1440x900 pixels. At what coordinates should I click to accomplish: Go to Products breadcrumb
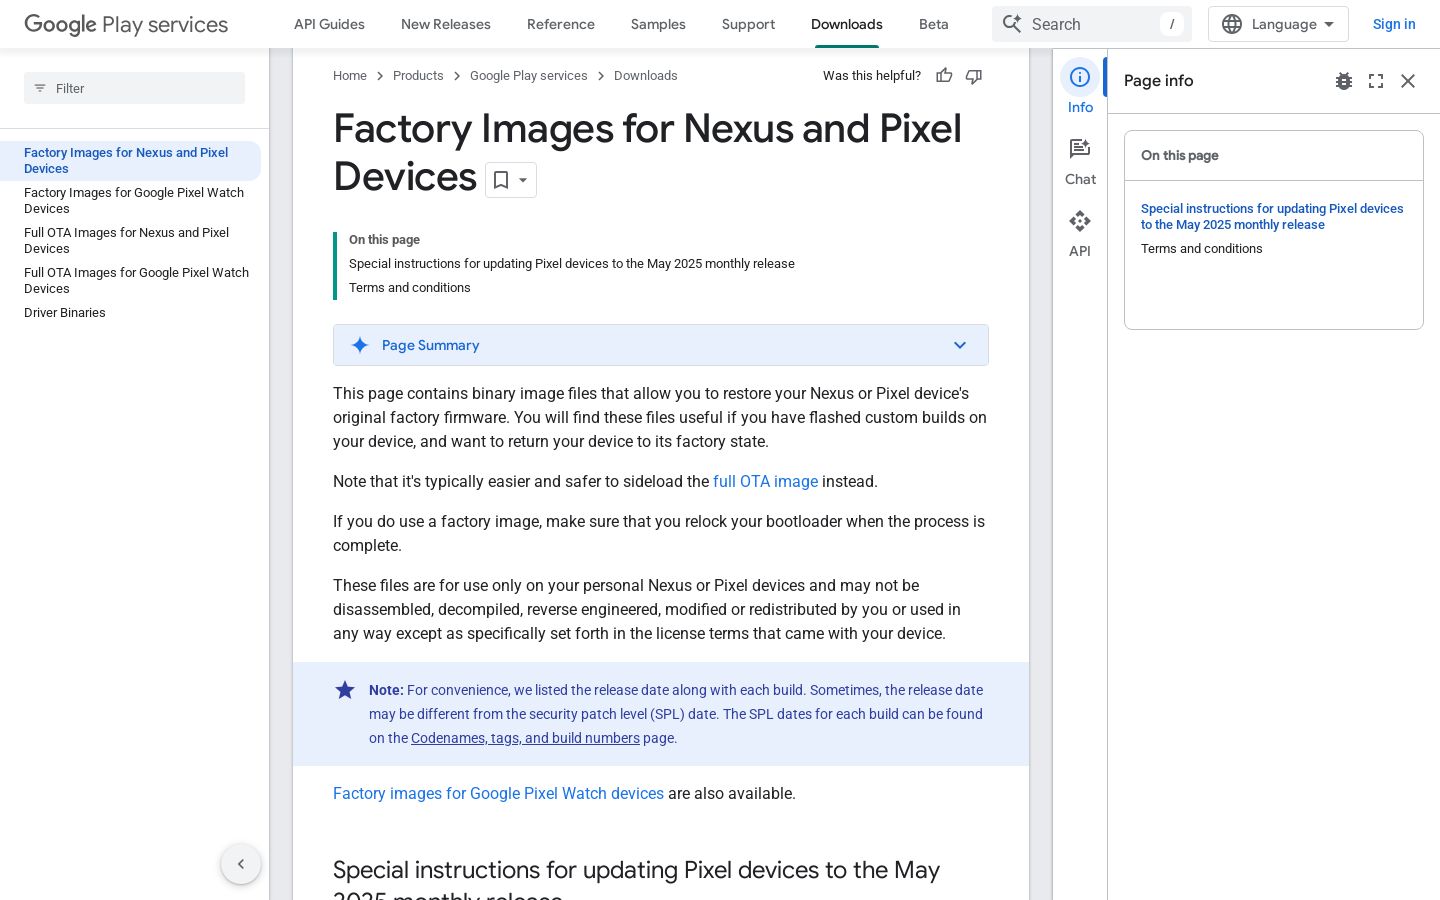[418, 76]
